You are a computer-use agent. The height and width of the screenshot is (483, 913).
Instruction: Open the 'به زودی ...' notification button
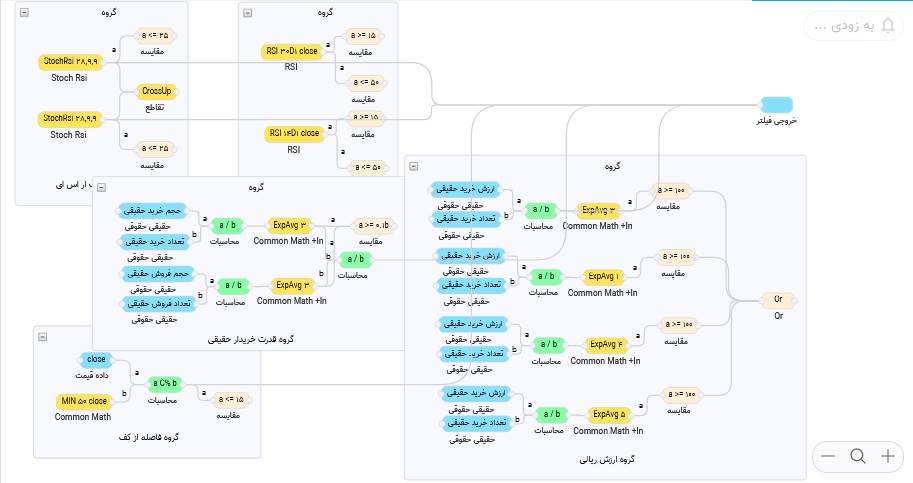coord(853,26)
